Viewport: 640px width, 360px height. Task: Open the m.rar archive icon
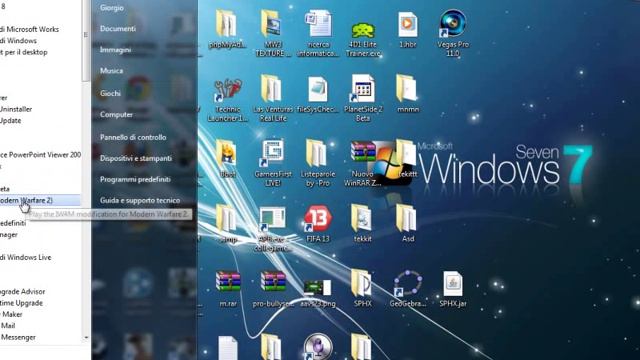228,282
